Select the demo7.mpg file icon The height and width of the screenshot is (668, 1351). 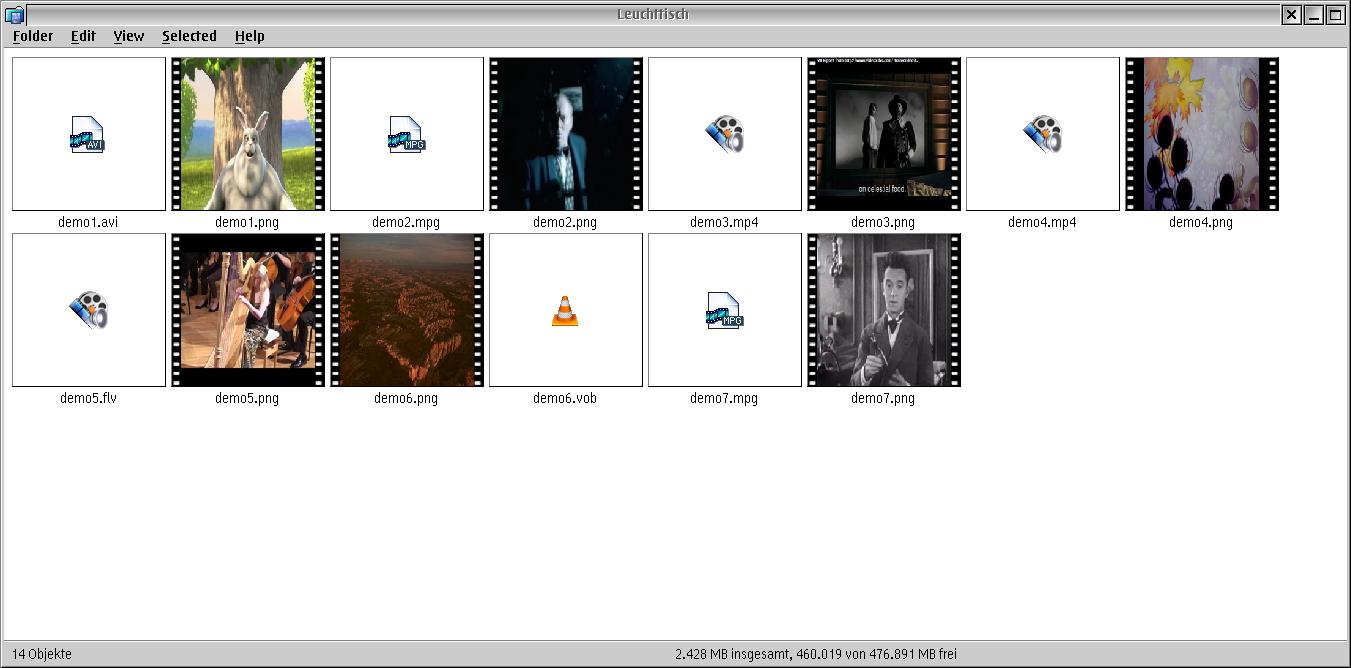(724, 310)
